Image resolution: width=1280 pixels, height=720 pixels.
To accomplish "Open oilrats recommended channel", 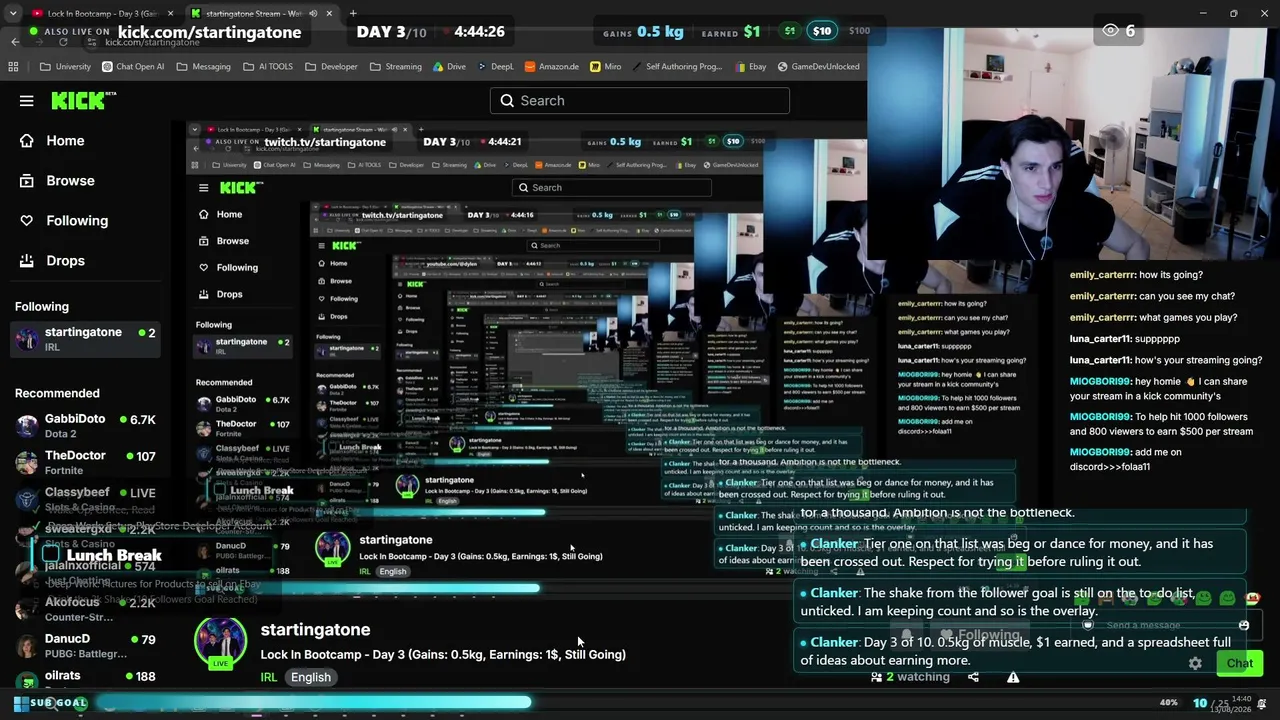I will point(85,679).
